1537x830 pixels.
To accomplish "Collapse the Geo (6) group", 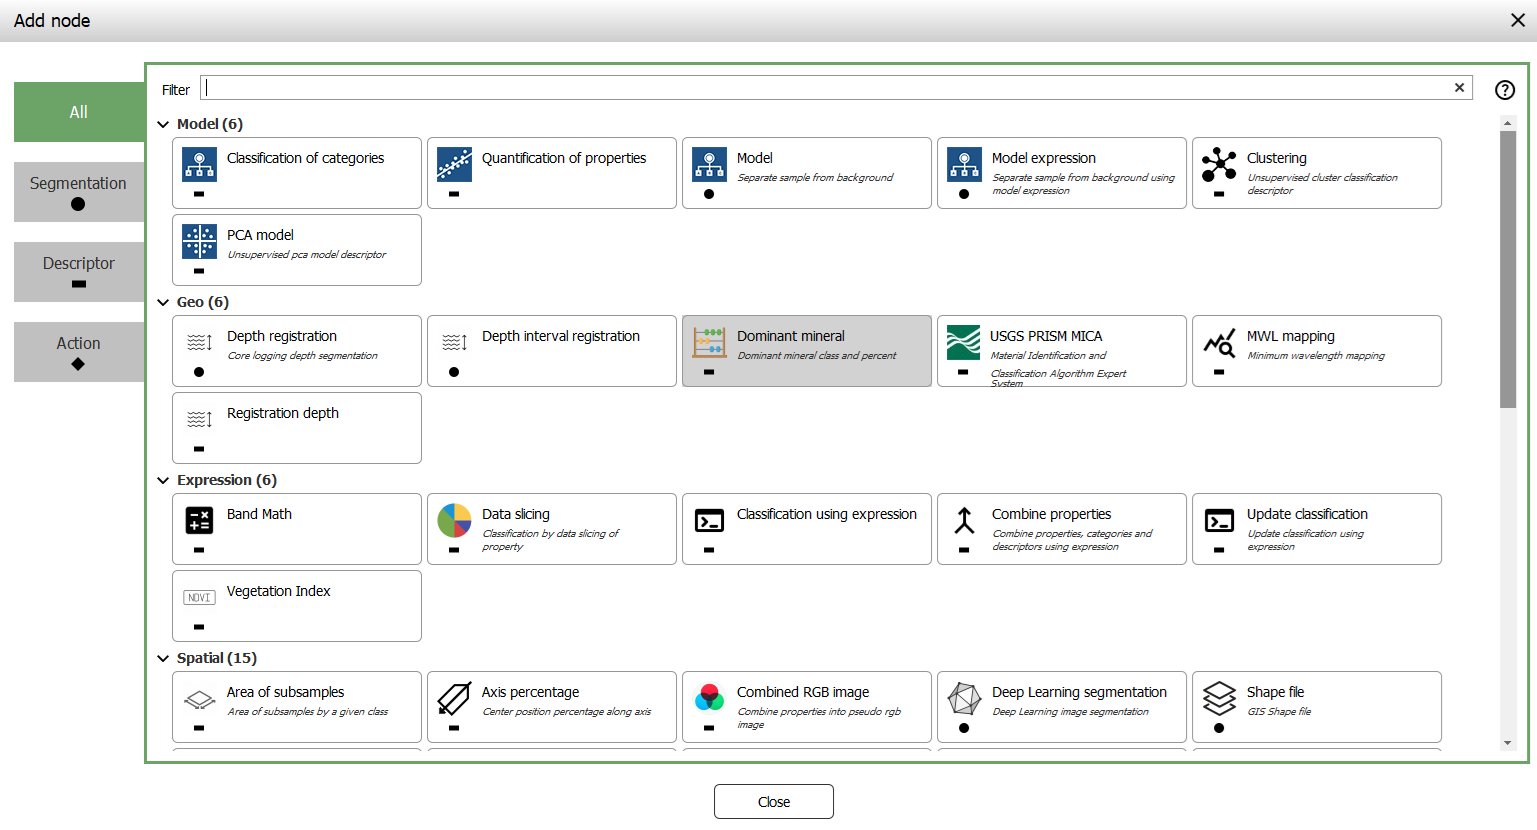I will point(163,303).
